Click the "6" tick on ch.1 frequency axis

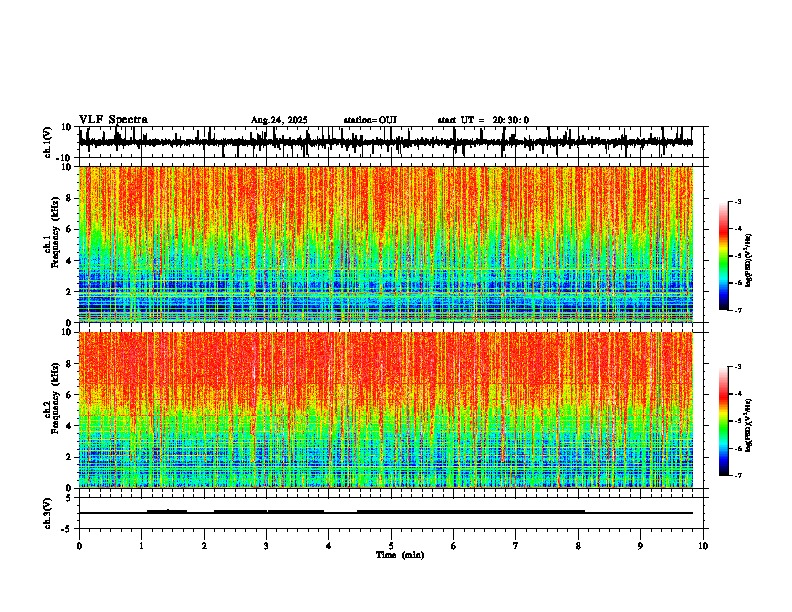pos(70,229)
